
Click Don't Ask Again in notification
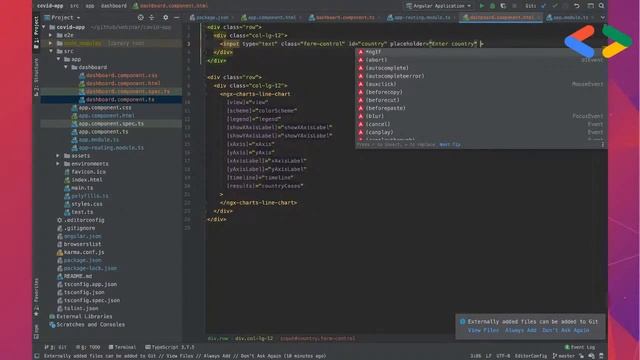coord(566,330)
